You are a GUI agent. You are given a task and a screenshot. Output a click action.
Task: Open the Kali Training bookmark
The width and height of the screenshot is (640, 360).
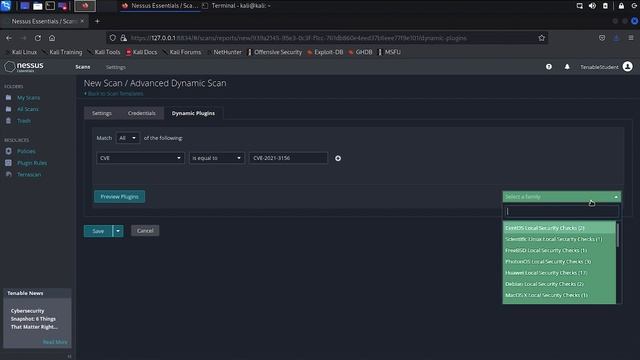[x=62, y=52]
